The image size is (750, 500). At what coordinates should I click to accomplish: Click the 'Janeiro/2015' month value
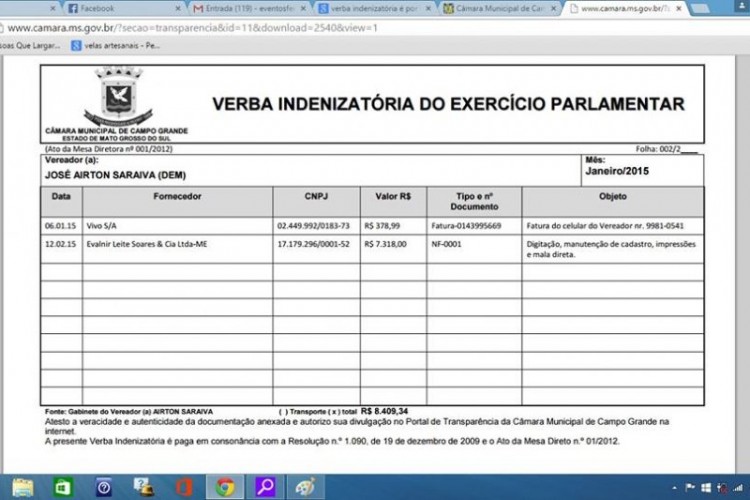[617, 171]
